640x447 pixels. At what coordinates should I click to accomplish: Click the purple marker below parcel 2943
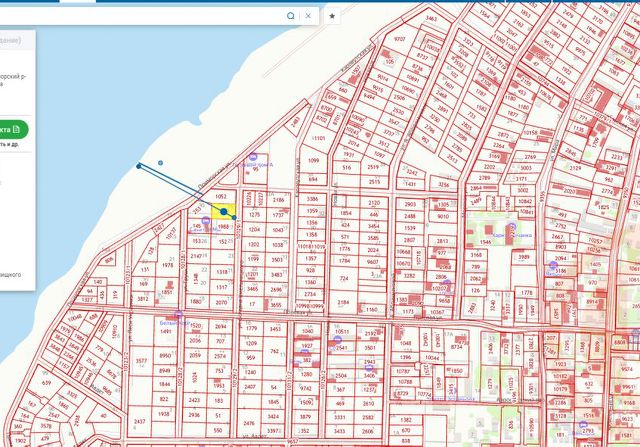click(369, 368)
